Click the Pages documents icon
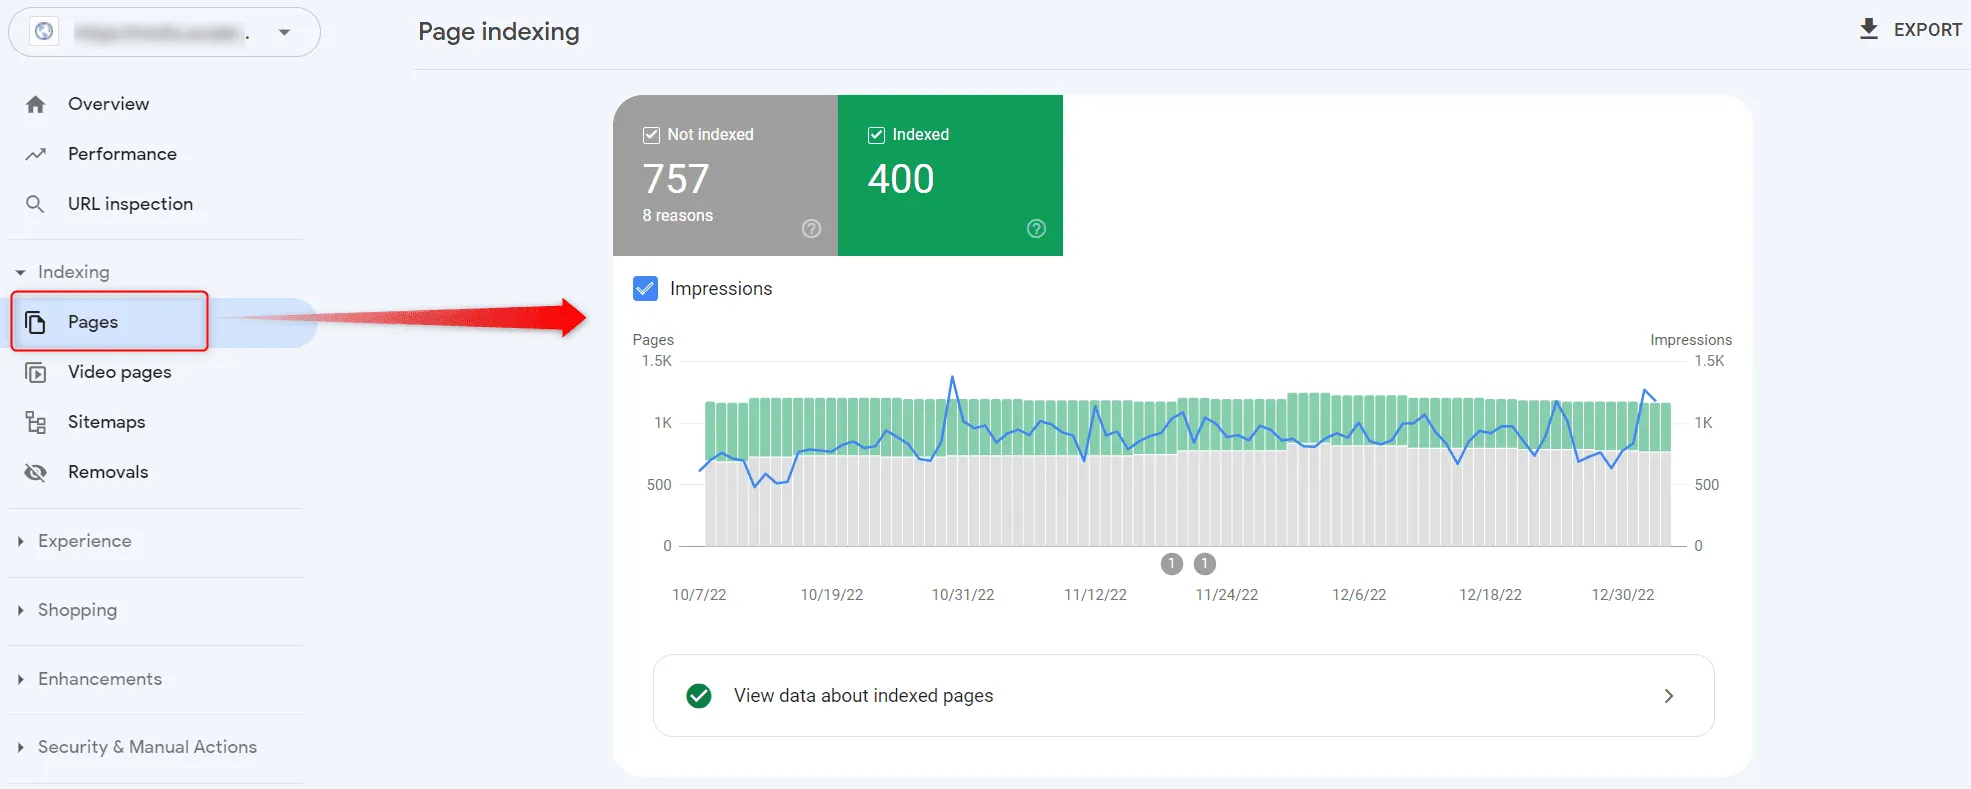This screenshot has width=1971, height=789. pyautogui.click(x=35, y=322)
